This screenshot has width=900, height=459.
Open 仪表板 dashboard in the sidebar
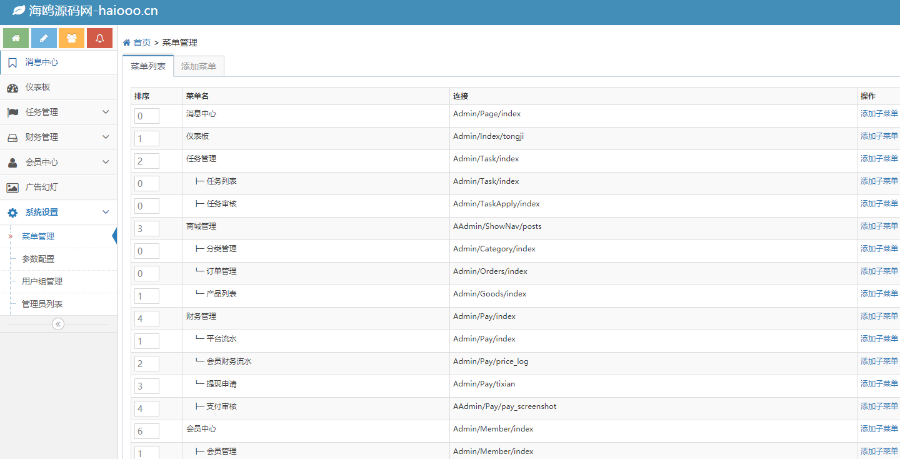[38, 87]
